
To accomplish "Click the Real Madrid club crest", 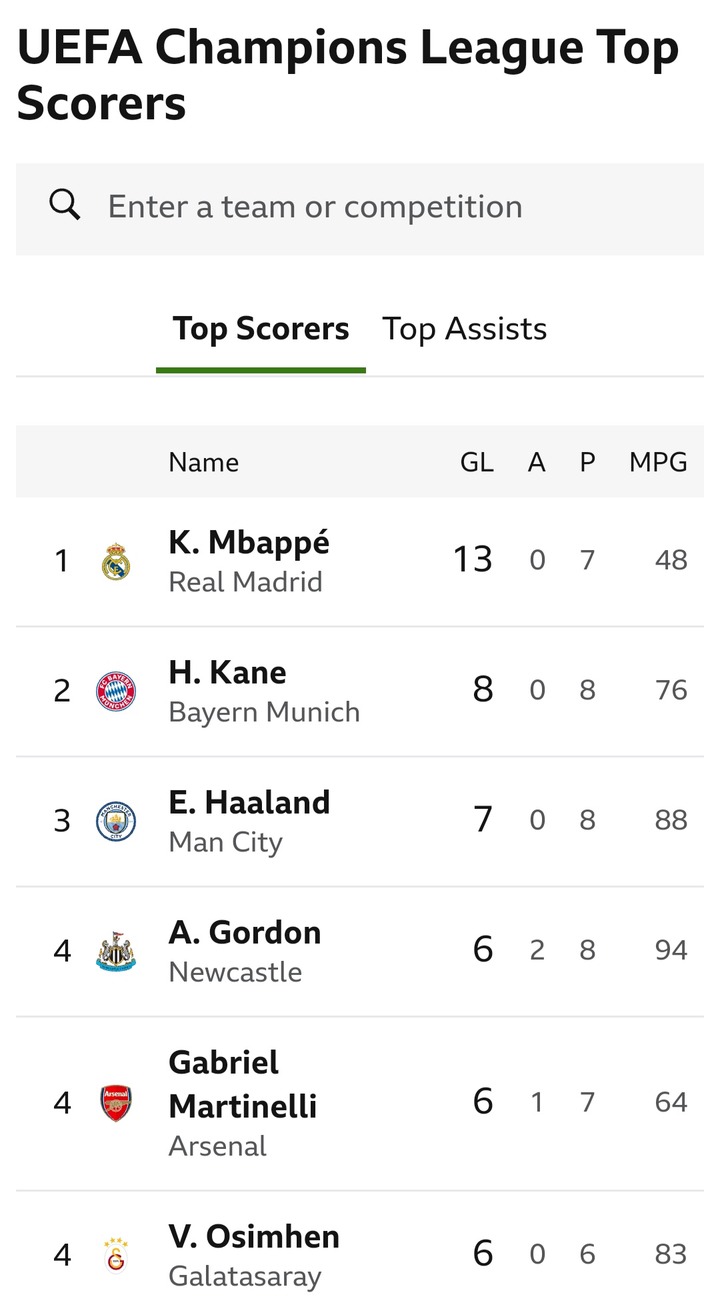I will [x=116, y=561].
